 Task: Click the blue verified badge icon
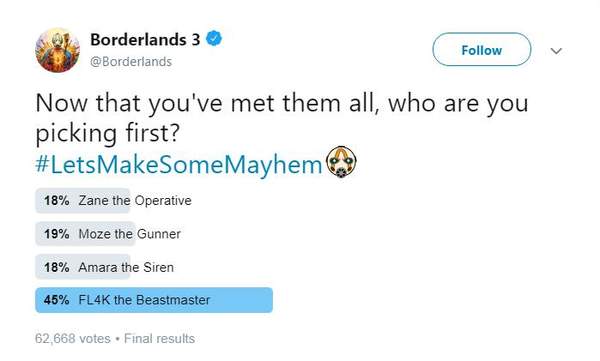(214, 39)
